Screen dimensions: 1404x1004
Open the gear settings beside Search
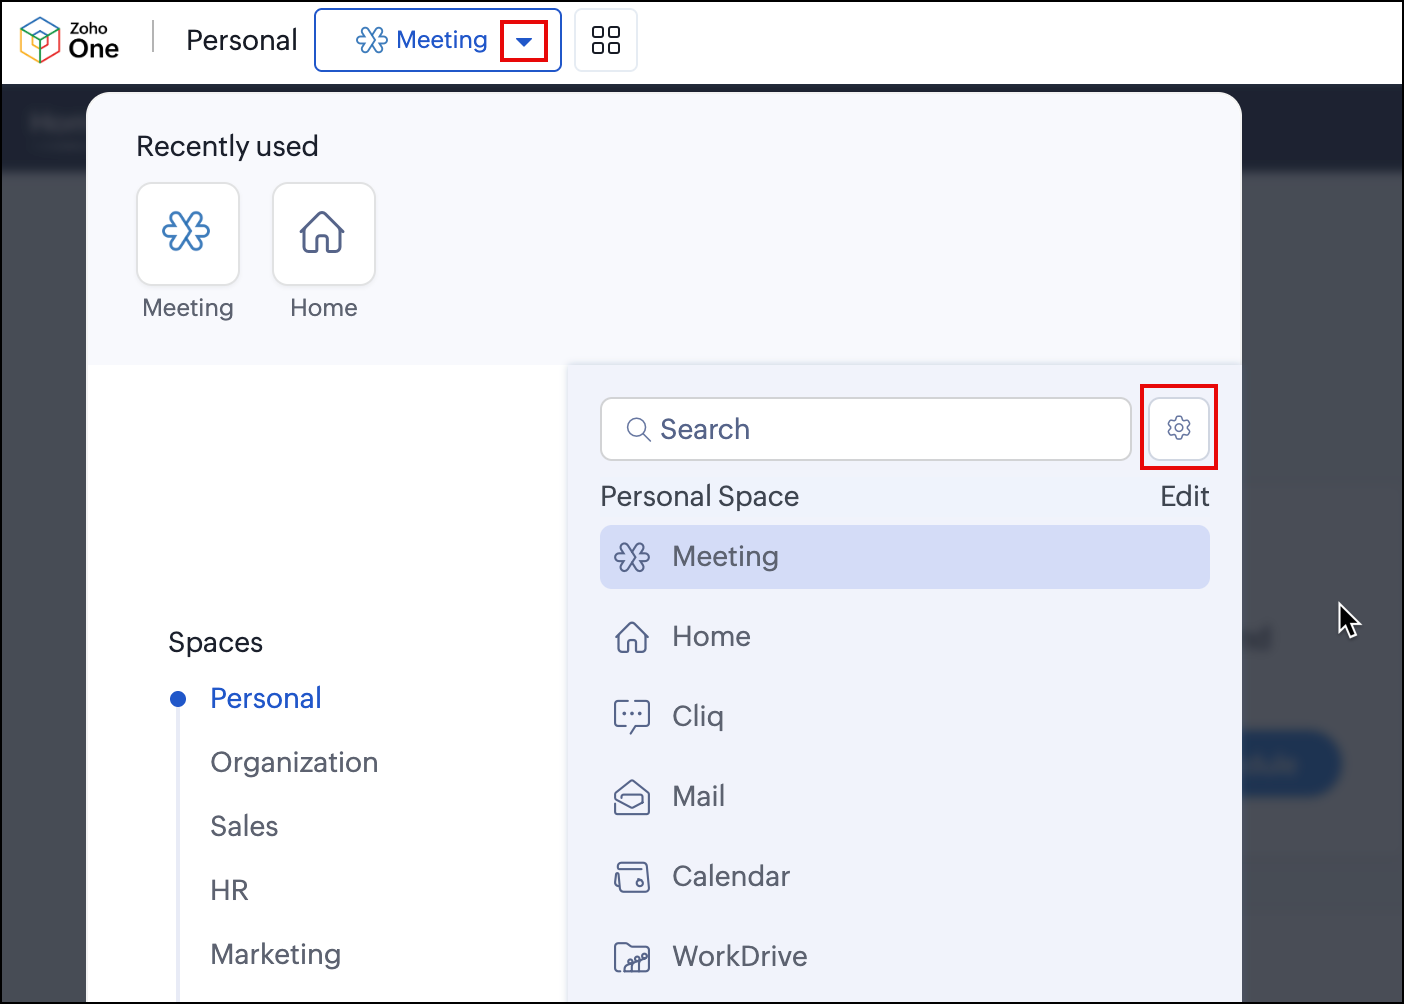(x=1179, y=428)
